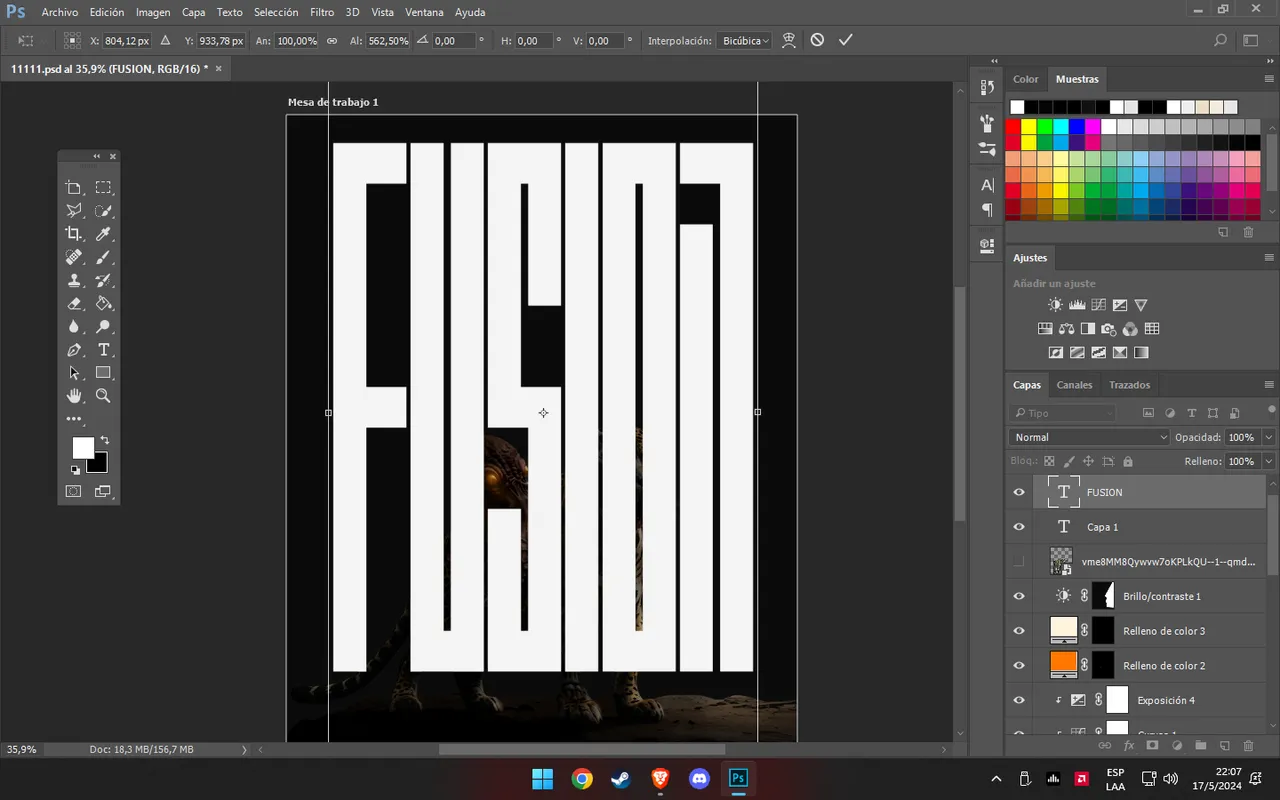Open the Interpolación Bicúbica dropdown
Viewport: 1280px width, 800px height.
tap(745, 41)
